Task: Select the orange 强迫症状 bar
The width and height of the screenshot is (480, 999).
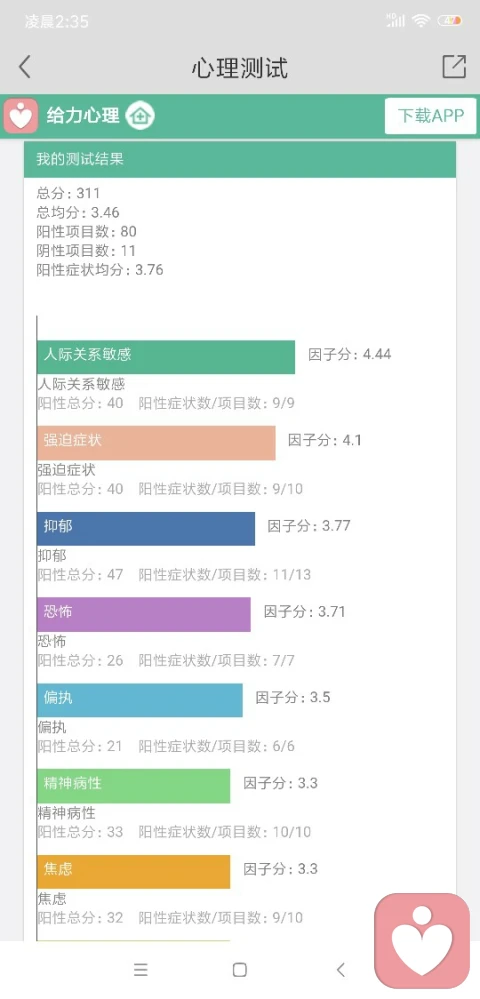Action: (x=156, y=443)
